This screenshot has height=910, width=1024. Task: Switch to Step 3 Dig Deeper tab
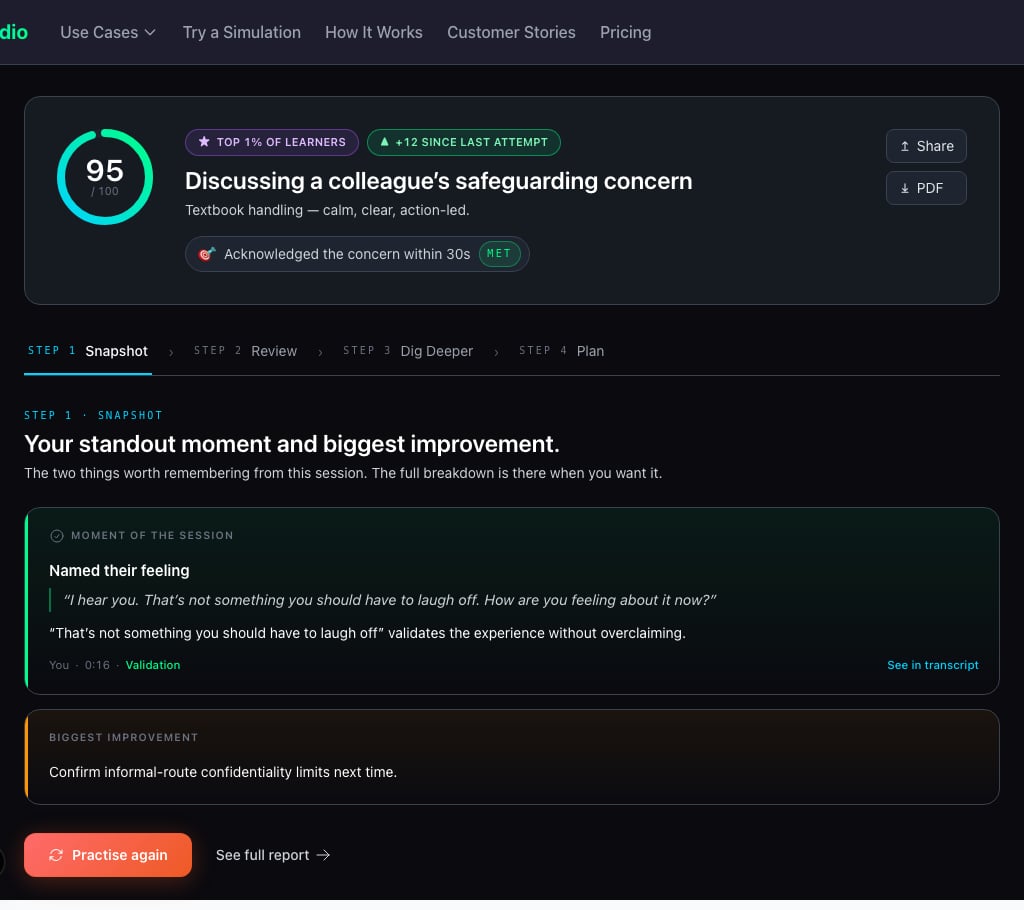click(408, 351)
